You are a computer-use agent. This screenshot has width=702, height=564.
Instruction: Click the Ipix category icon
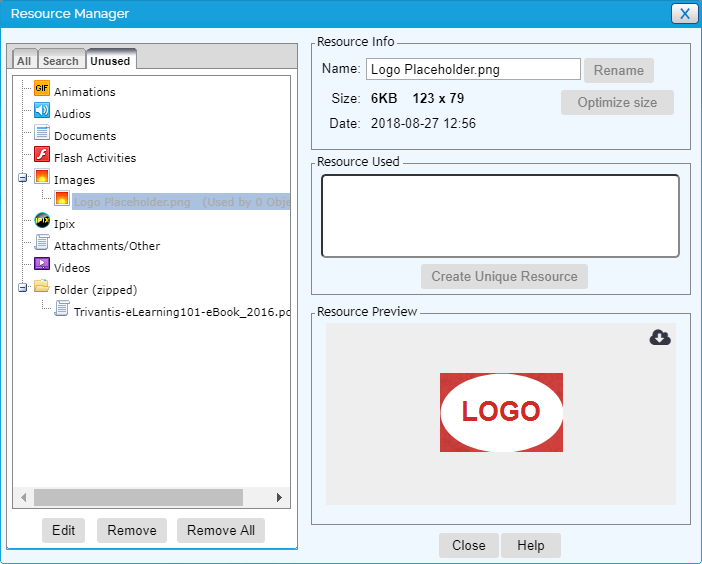coord(42,222)
